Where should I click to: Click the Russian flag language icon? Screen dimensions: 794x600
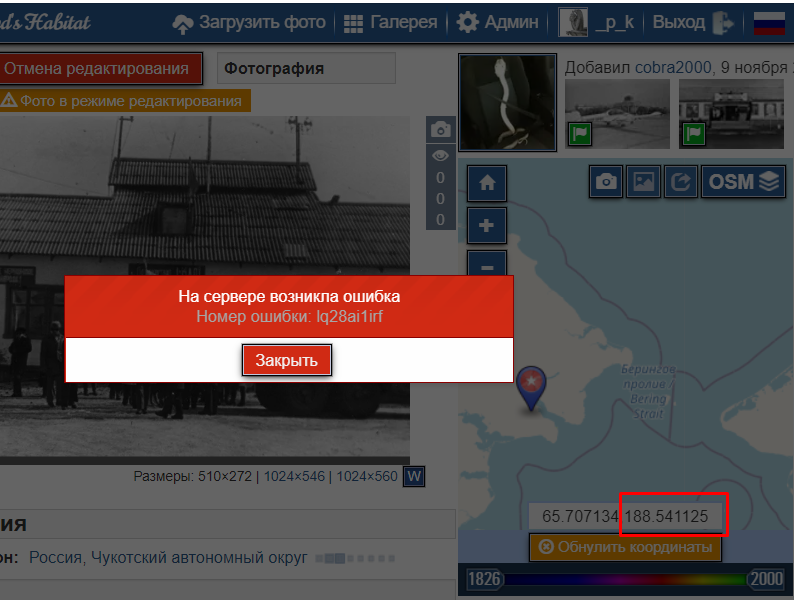769,23
